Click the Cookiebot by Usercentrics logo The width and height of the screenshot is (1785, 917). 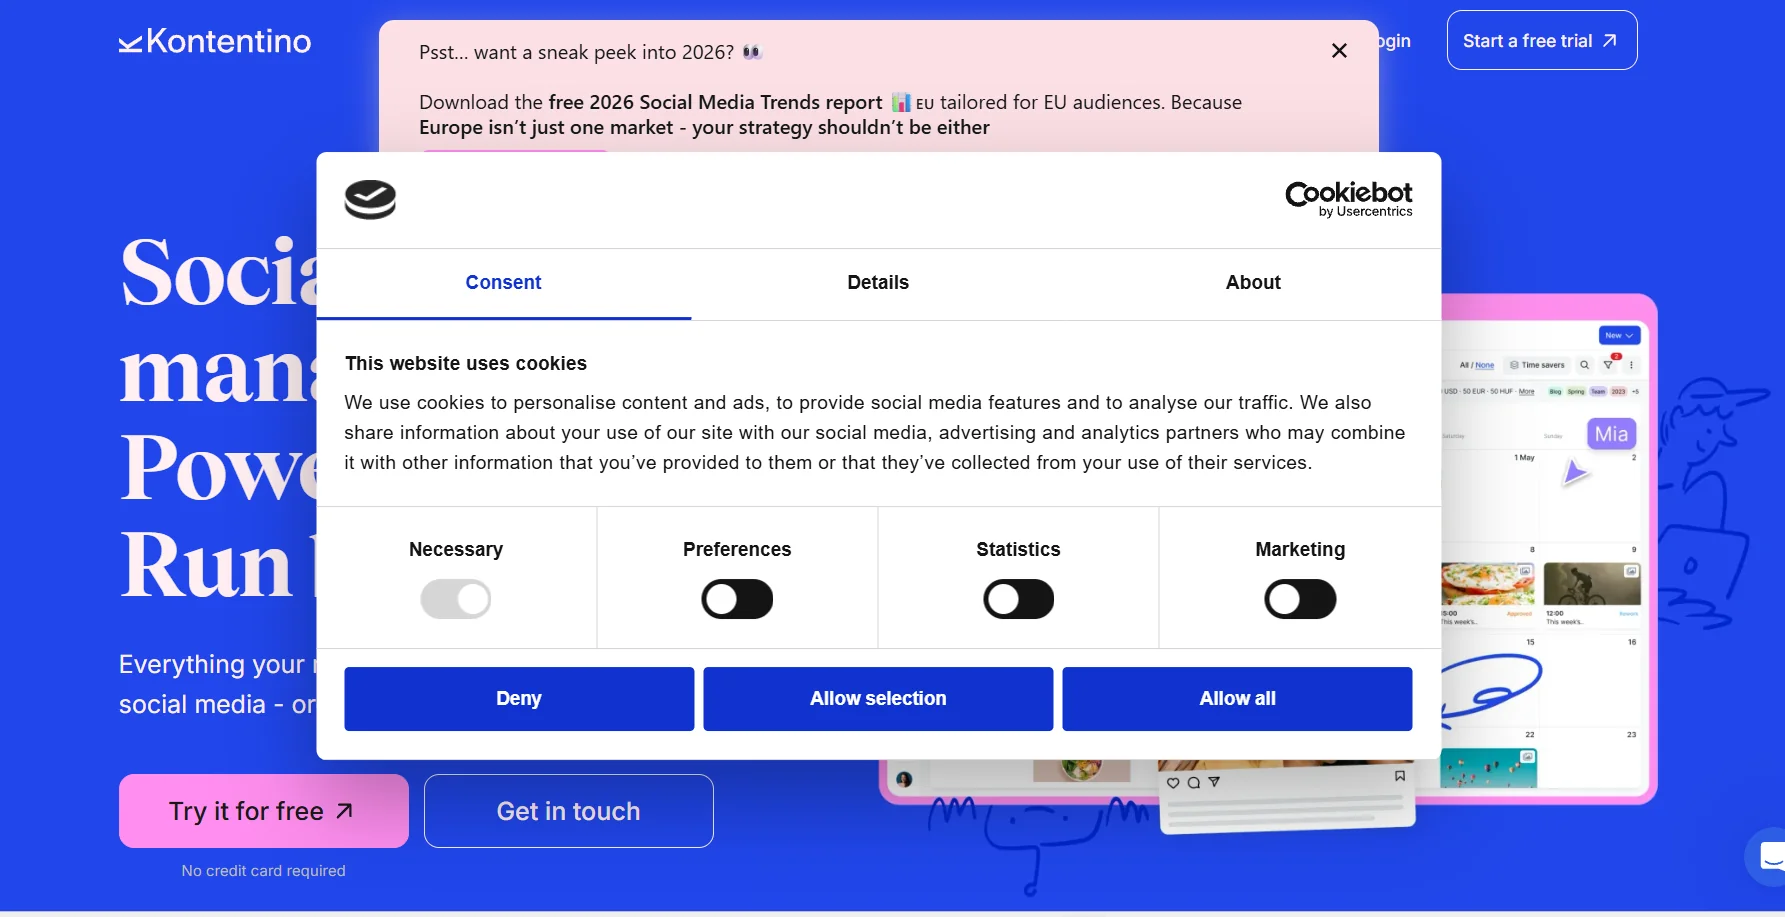pyautogui.click(x=1348, y=199)
